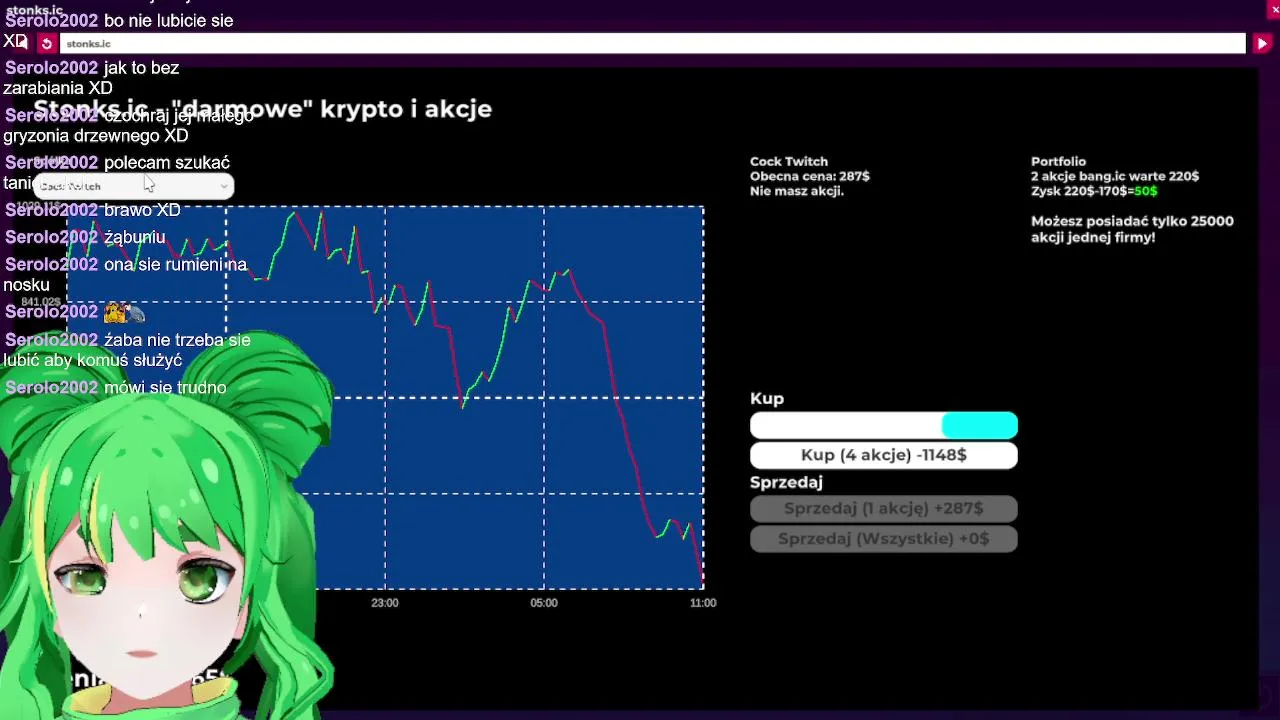Click the Zysk 220$-170$=50$ line
Image resolution: width=1280 pixels, height=720 pixels.
(x=1094, y=191)
